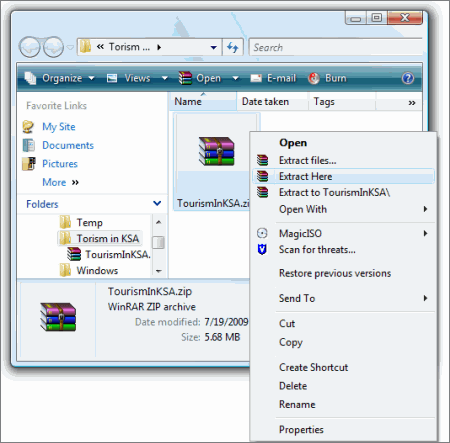Expand the Open With submenu arrow
The width and height of the screenshot is (450, 443).
click(425, 209)
